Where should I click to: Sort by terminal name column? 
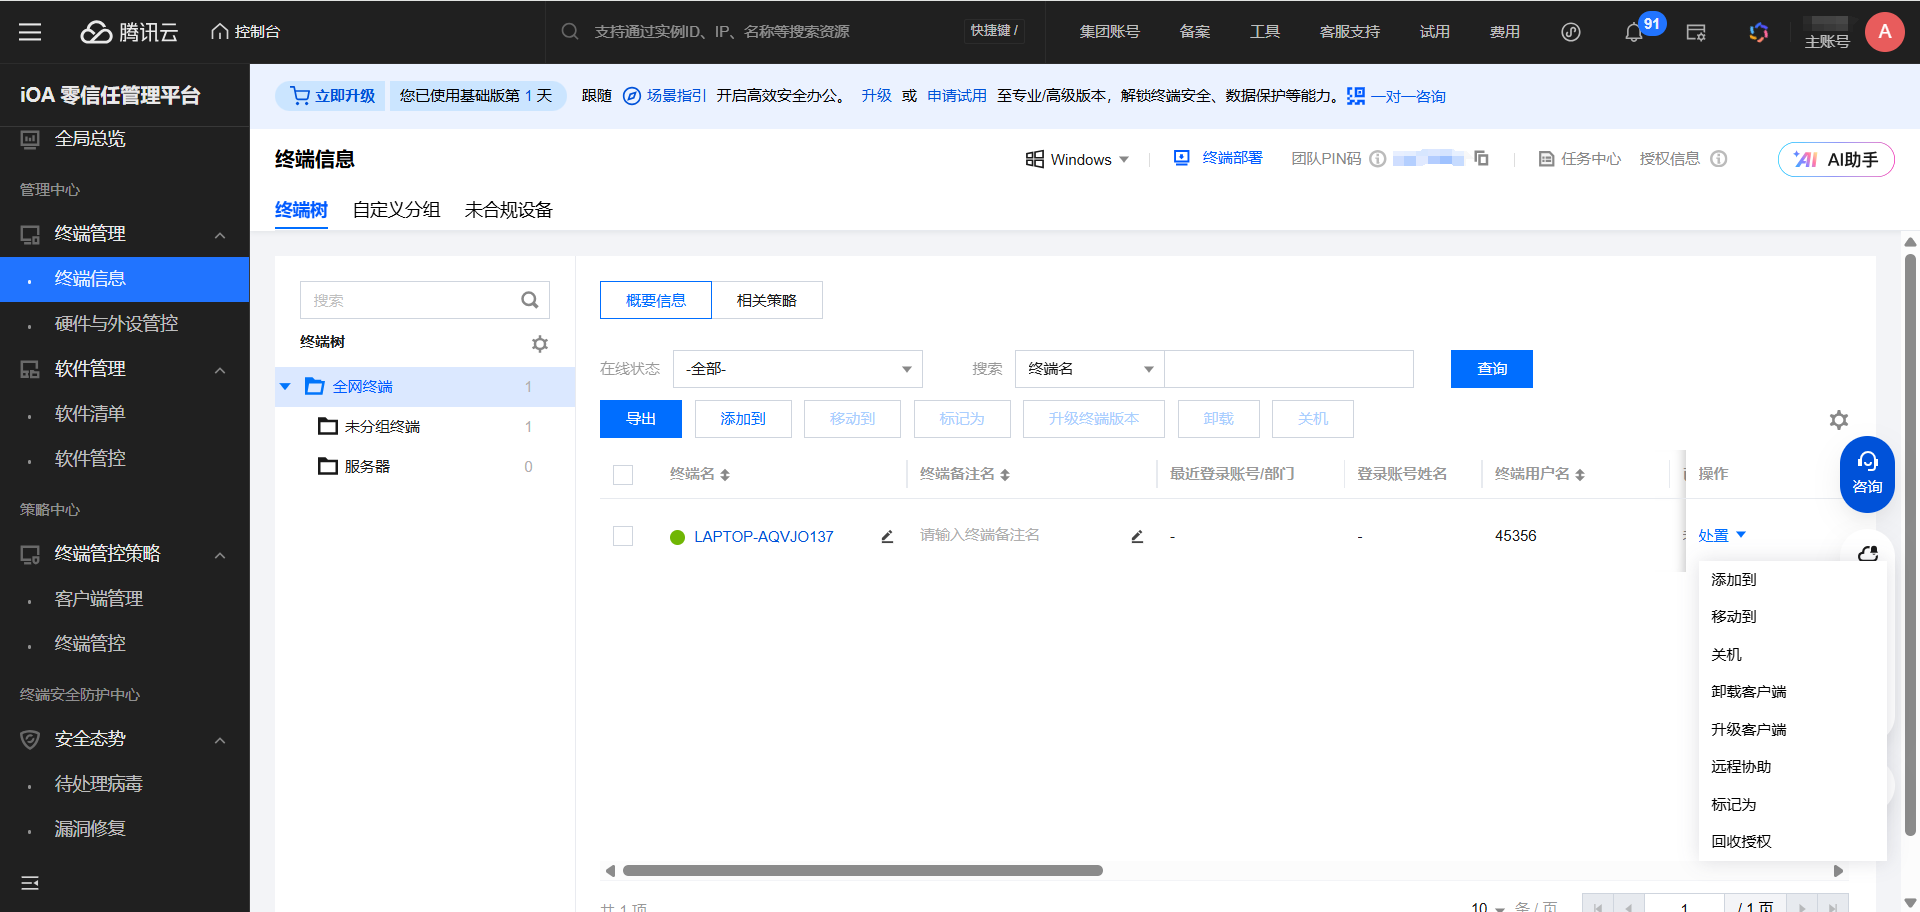coord(725,475)
